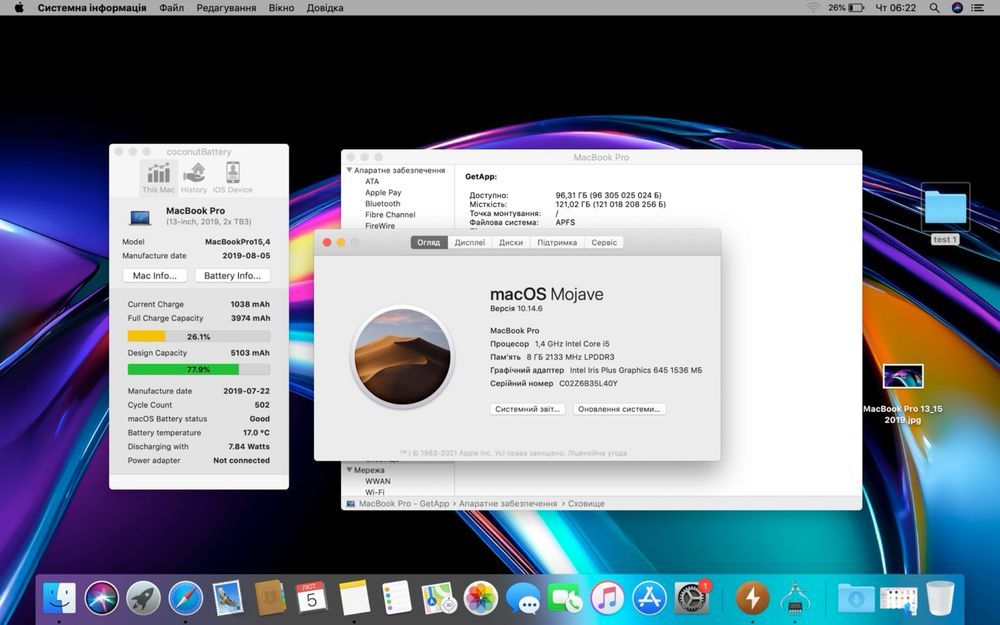Switch to the Дисплеї tab
Viewport: 1000px width, 625px height.
[469, 242]
